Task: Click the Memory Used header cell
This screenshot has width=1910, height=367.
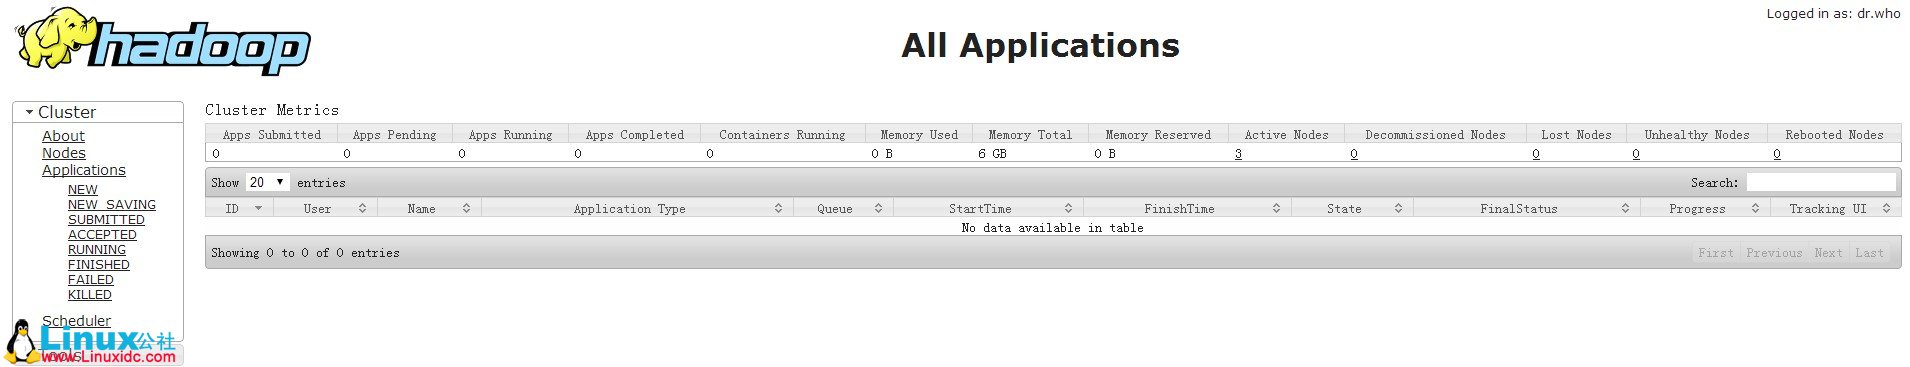Action: [919, 135]
